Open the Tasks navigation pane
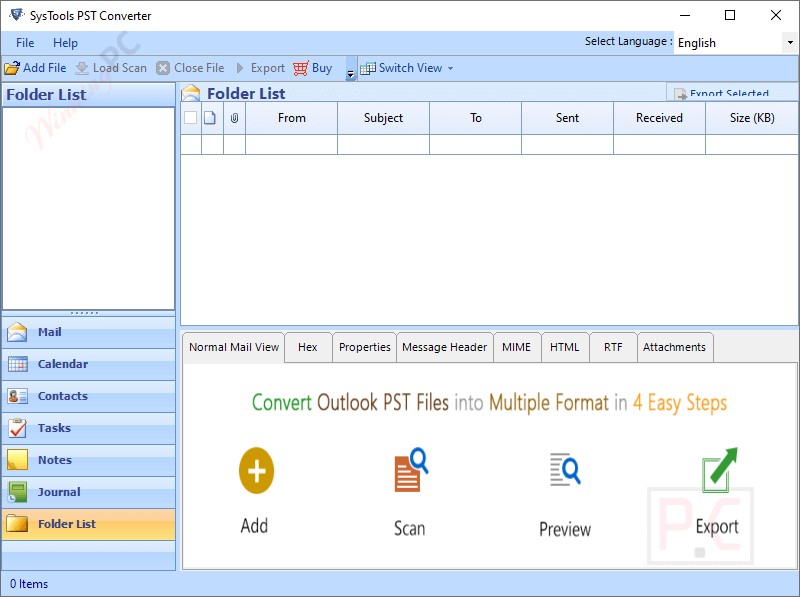This screenshot has height=597, width=800. pos(89,428)
